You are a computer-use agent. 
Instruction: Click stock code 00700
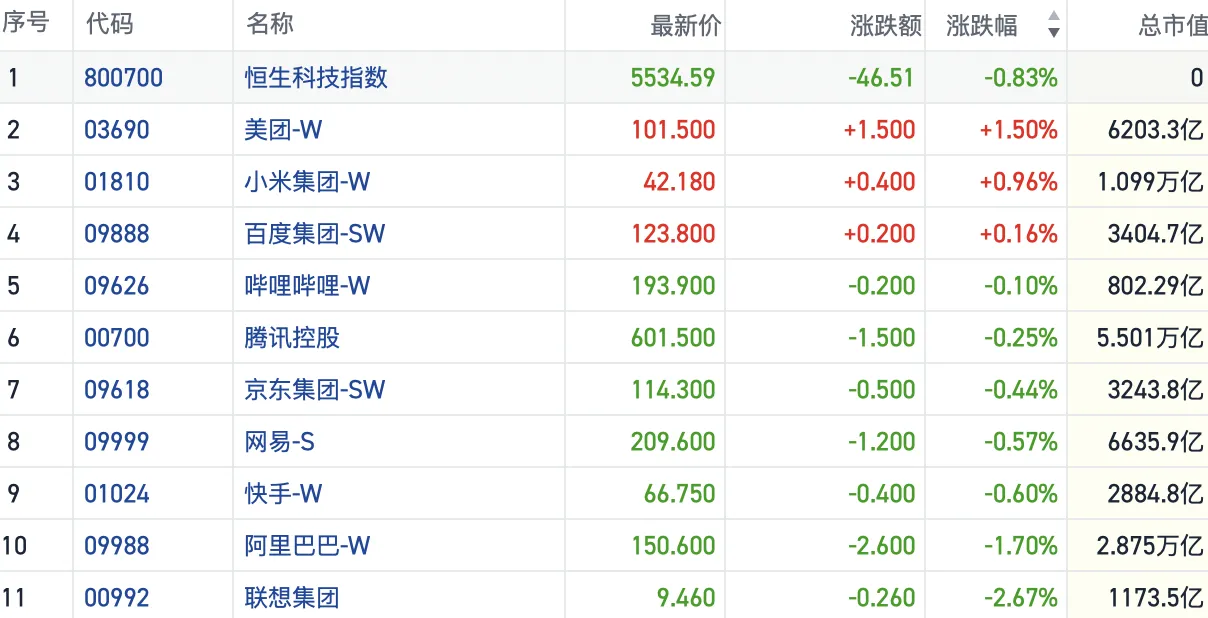click(117, 337)
